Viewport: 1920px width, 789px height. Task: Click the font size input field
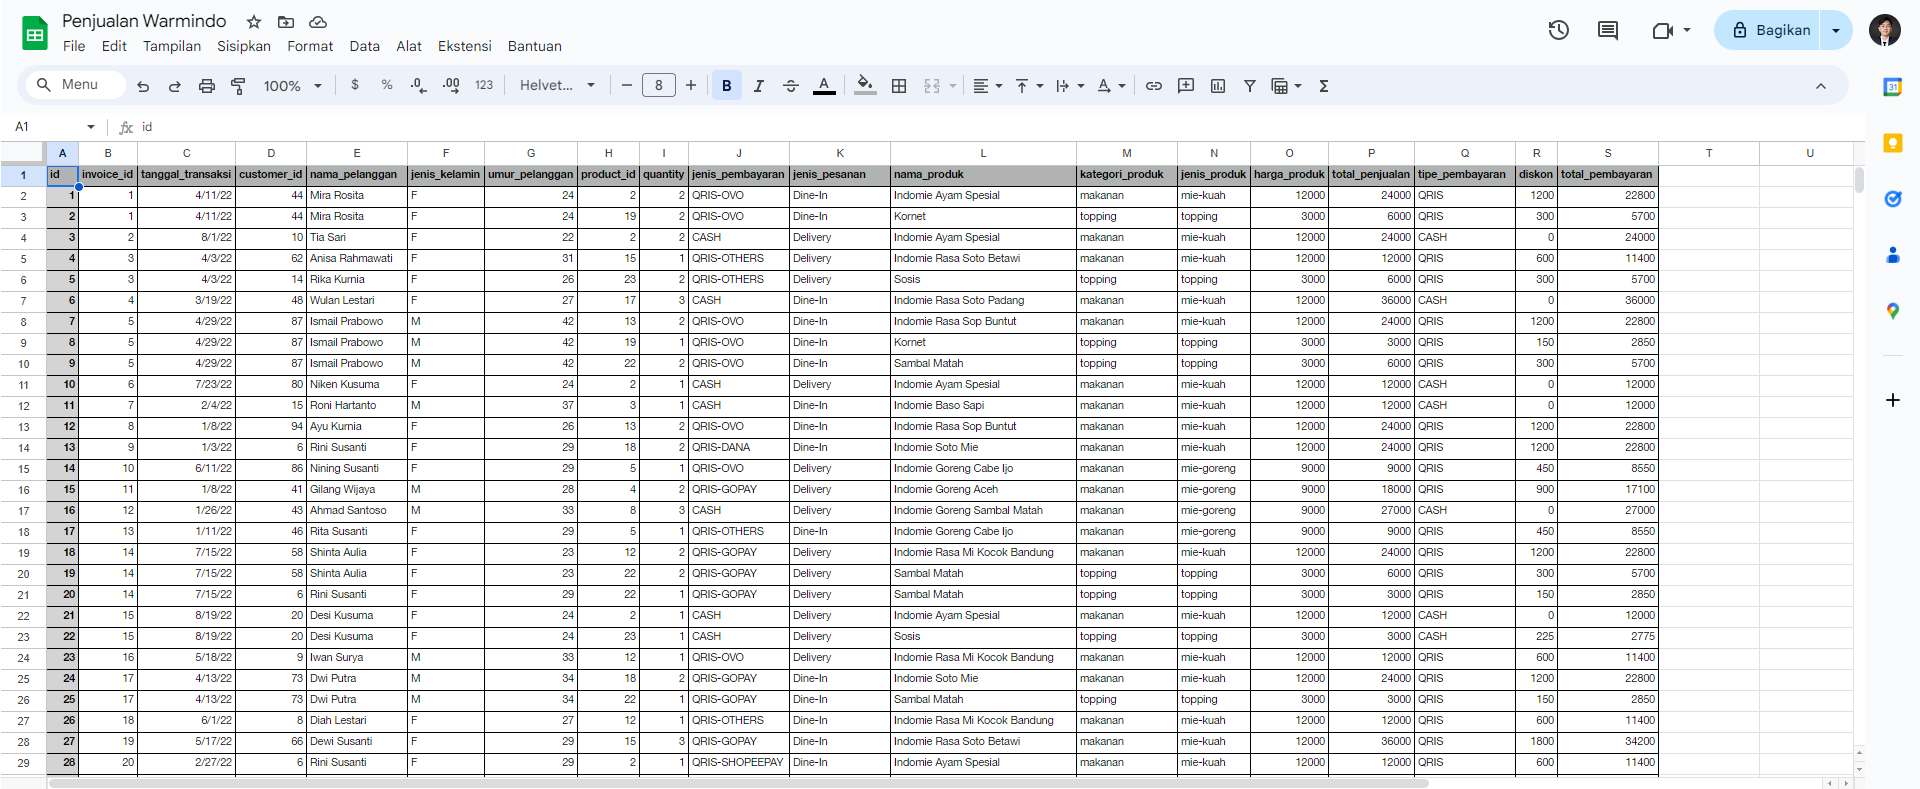coord(659,86)
